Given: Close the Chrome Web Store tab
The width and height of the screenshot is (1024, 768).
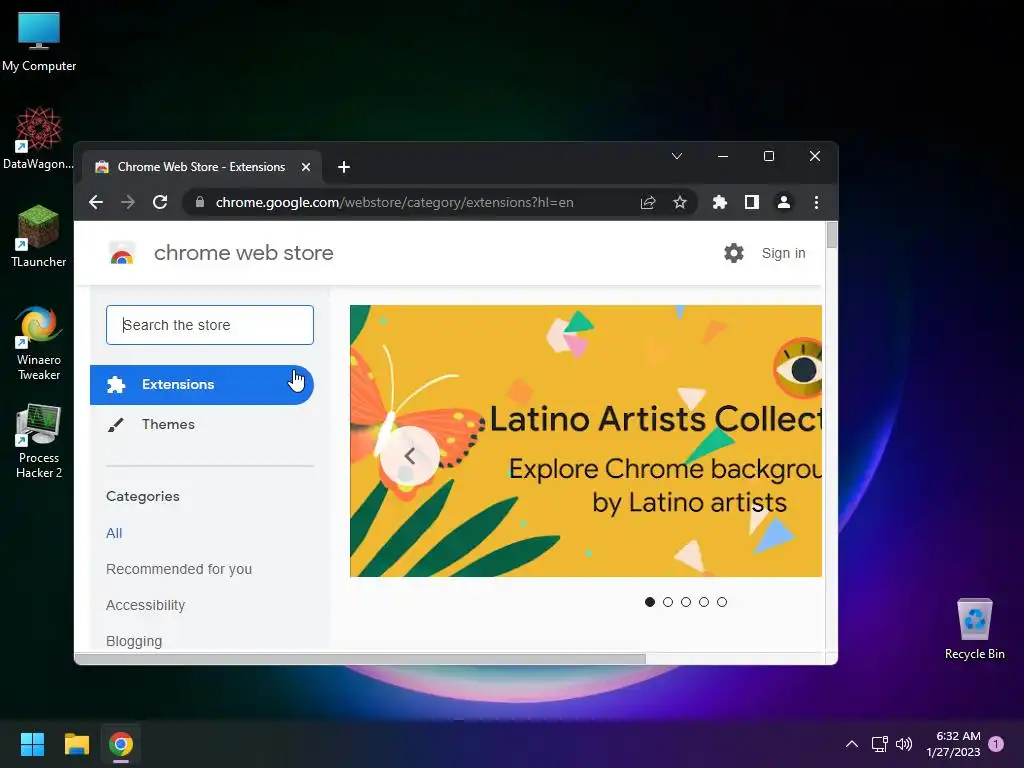Looking at the screenshot, I should (306, 167).
